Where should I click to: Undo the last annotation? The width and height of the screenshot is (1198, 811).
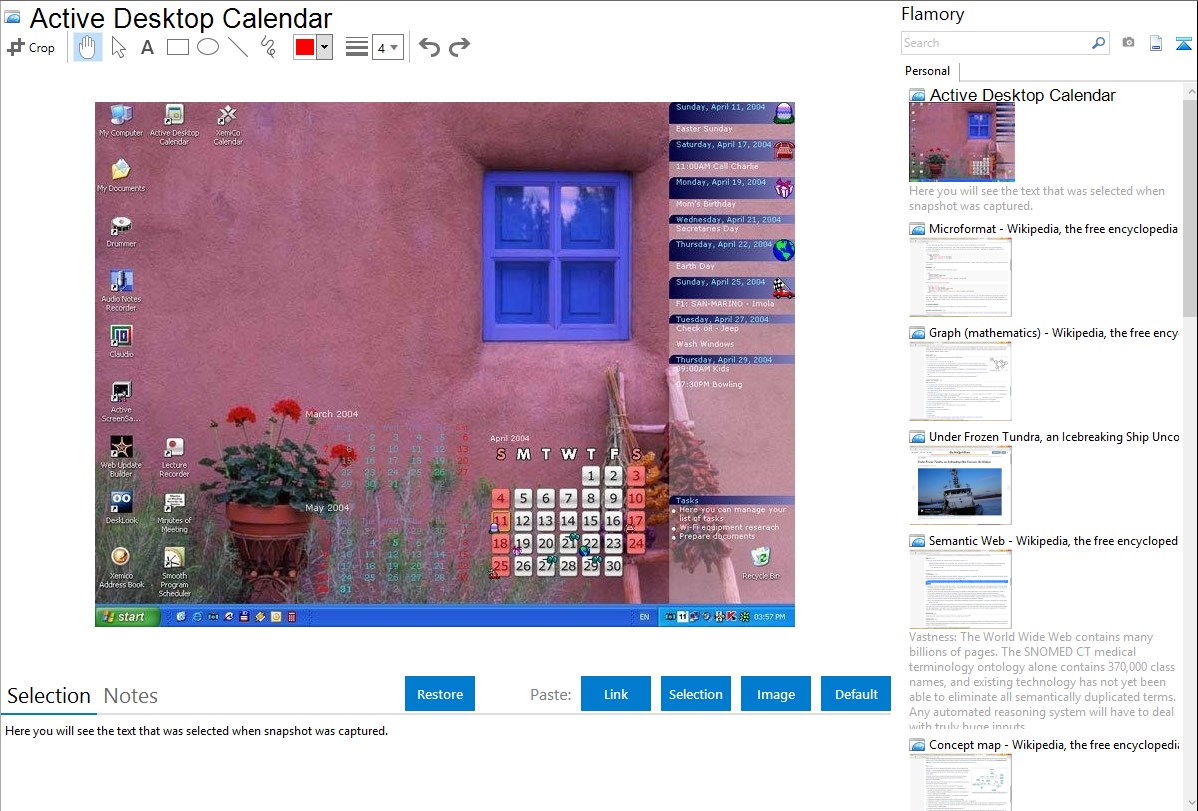[x=429, y=47]
